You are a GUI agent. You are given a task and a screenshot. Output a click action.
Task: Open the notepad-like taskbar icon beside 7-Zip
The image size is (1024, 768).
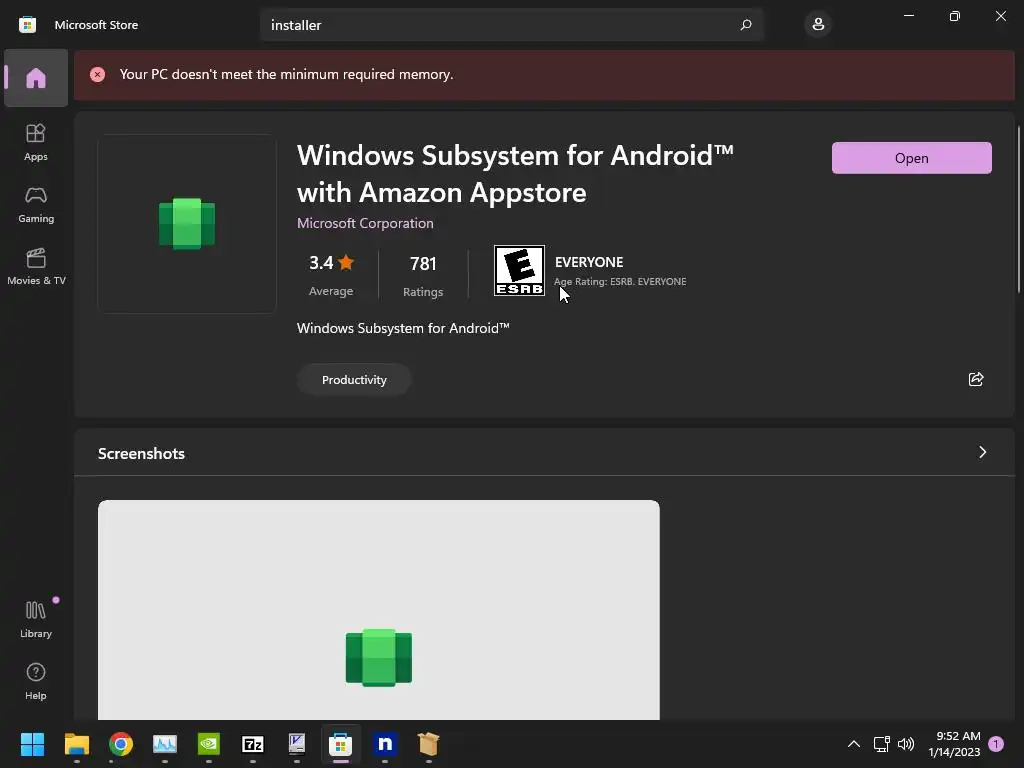tap(296, 744)
